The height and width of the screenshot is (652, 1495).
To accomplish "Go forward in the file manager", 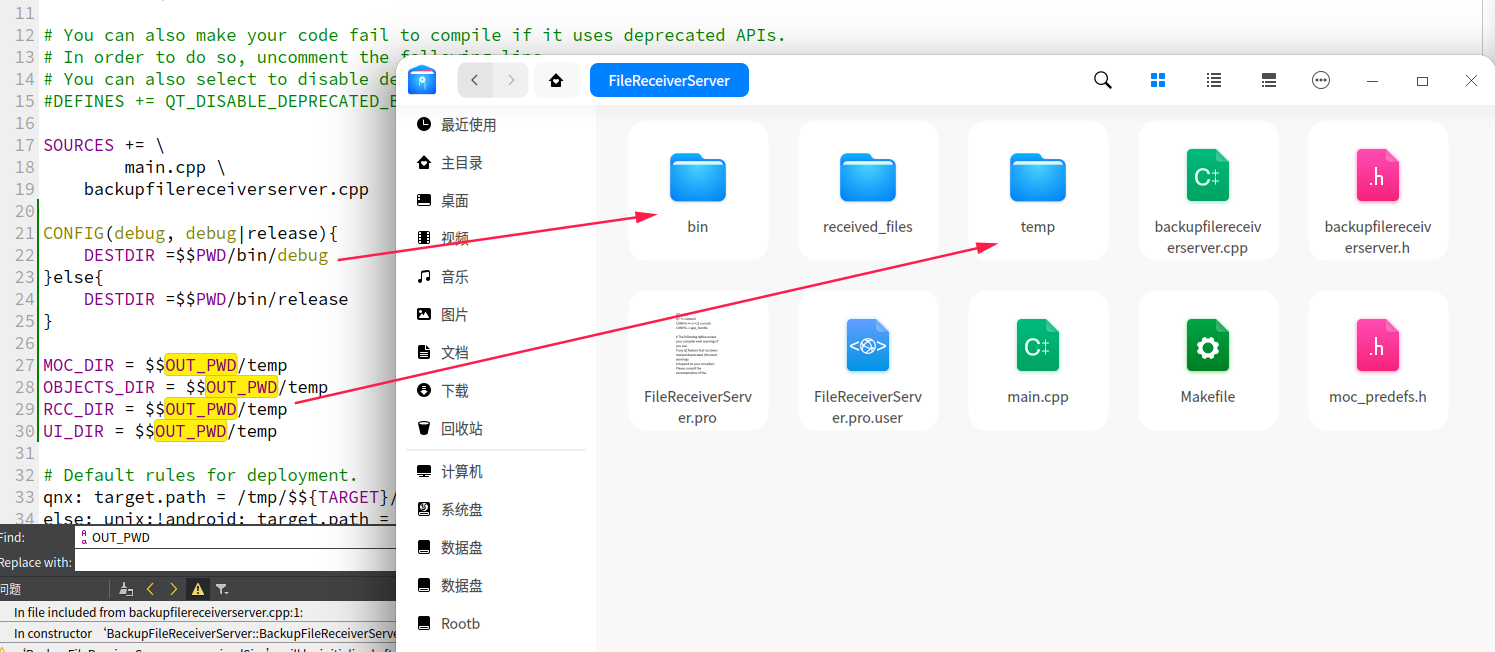I will point(511,80).
